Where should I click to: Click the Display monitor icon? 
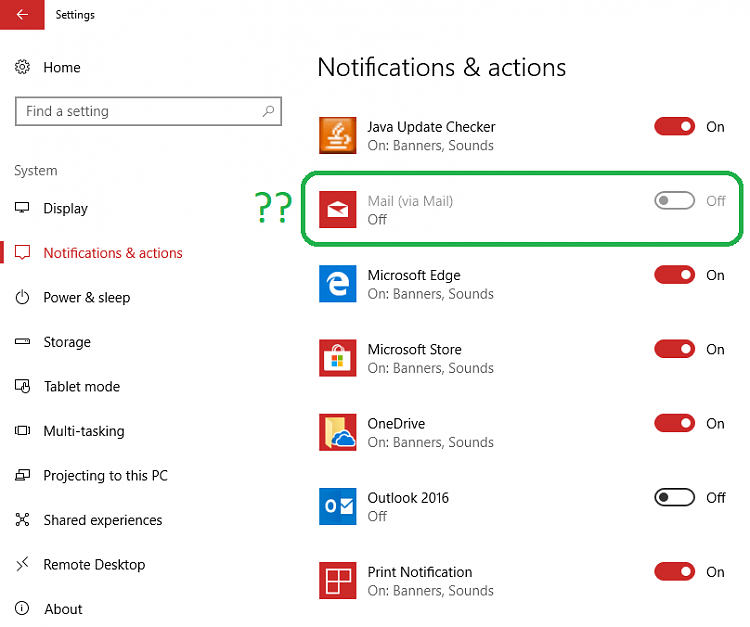coord(22,208)
